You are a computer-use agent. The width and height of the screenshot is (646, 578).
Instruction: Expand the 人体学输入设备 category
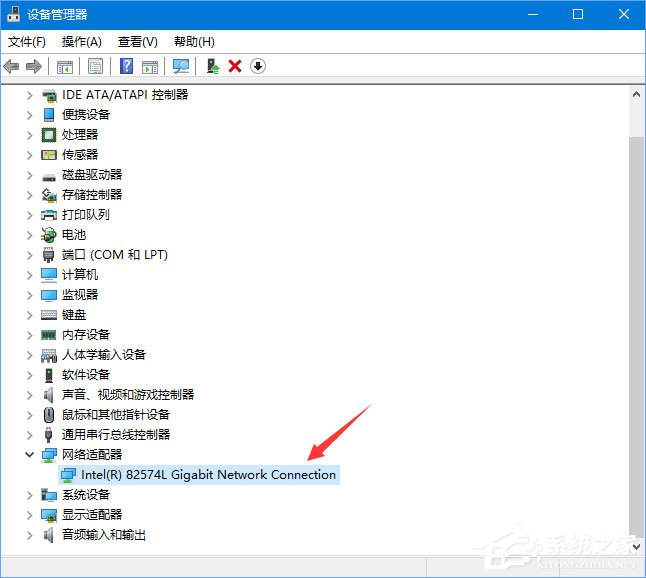click(30, 355)
